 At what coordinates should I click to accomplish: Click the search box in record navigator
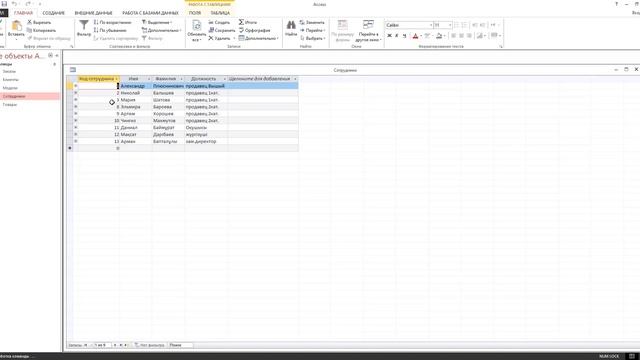(181, 345)
